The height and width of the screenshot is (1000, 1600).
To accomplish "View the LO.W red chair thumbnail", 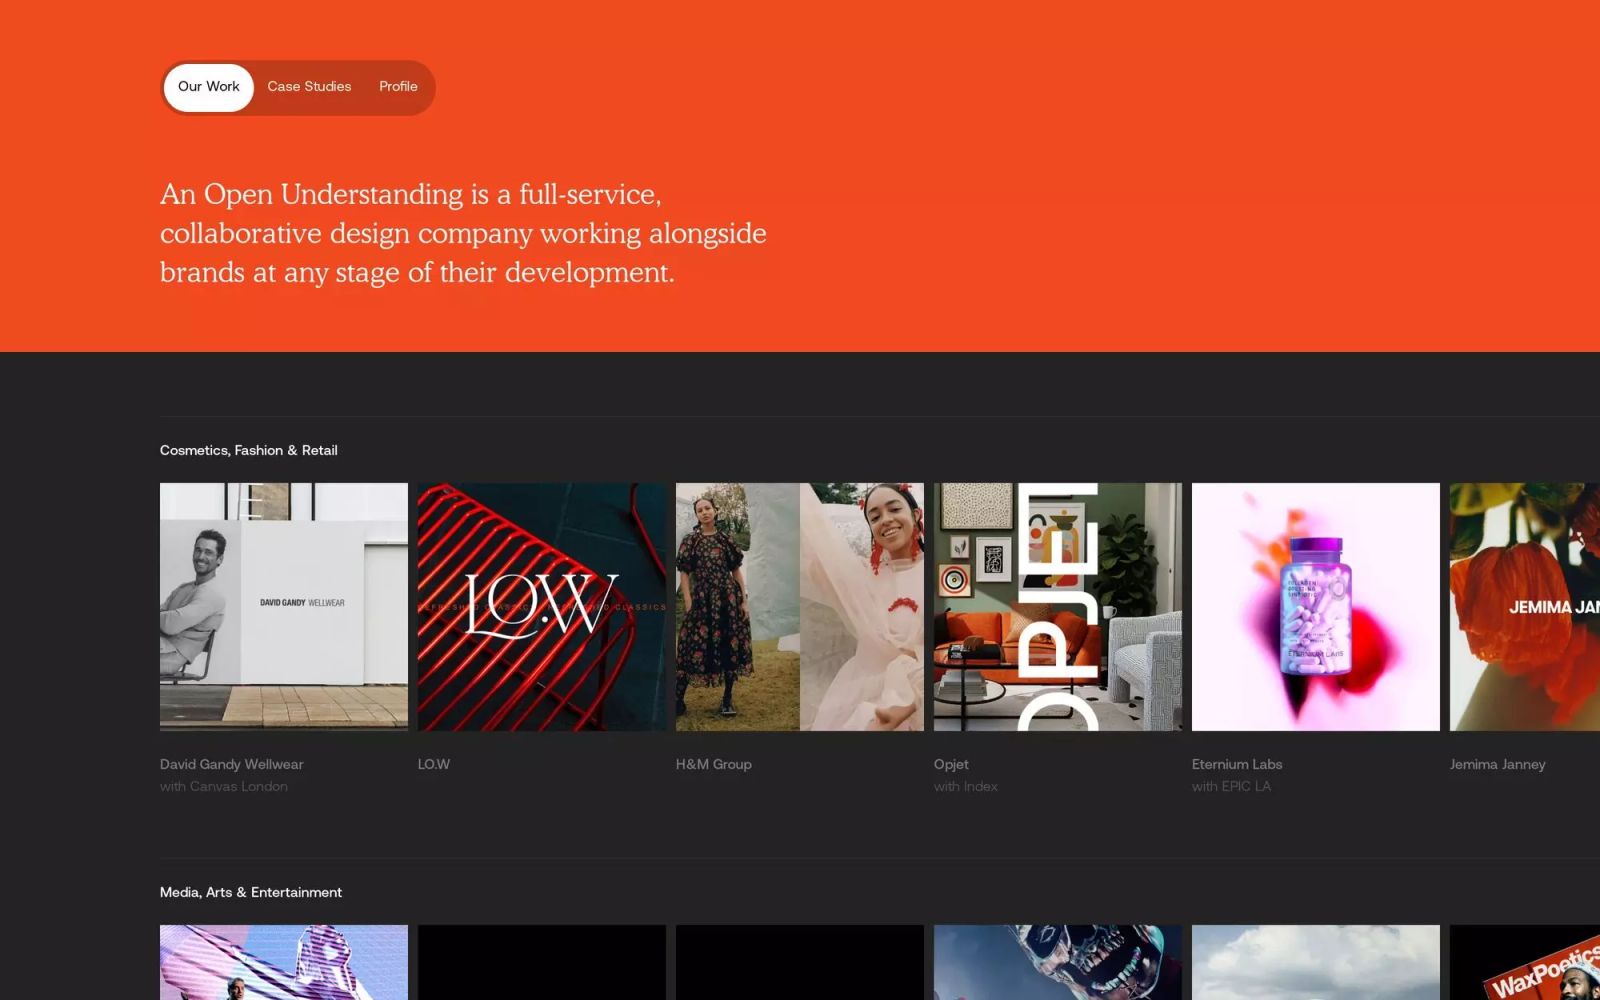I will 542,607.
